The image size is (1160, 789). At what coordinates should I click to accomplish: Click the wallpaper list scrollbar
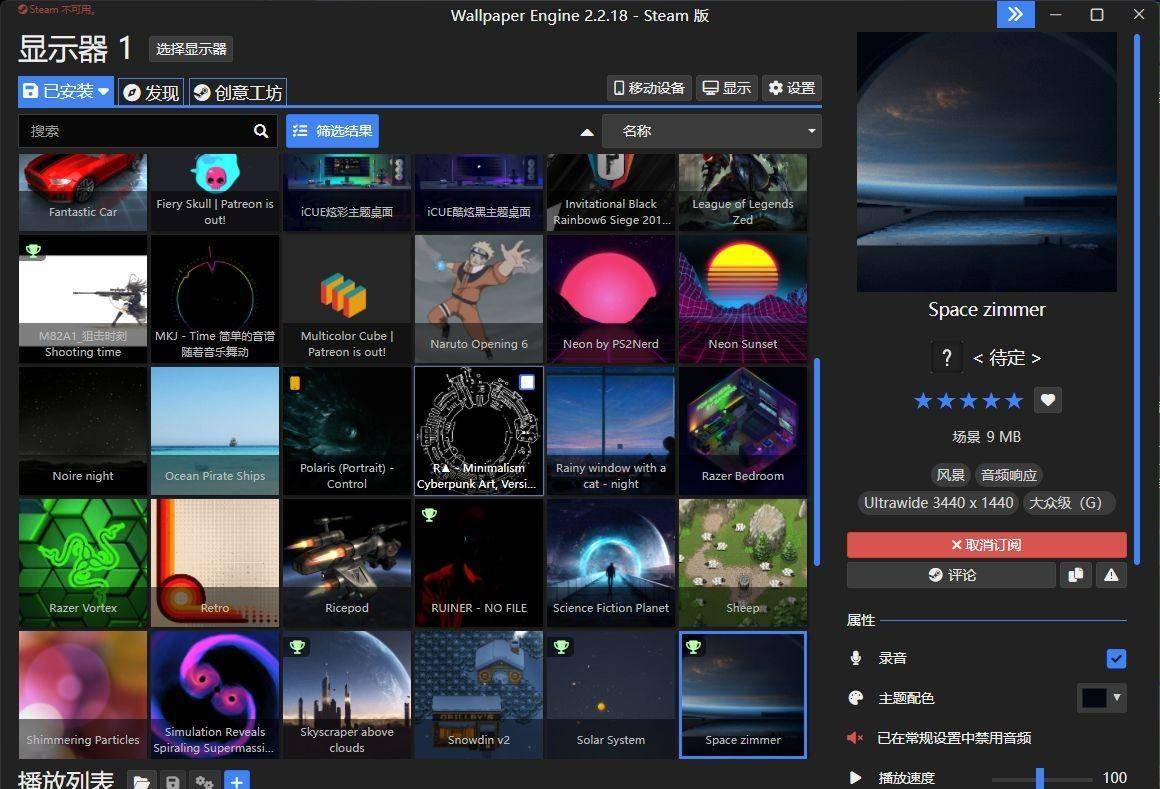[x=817, y=461]
